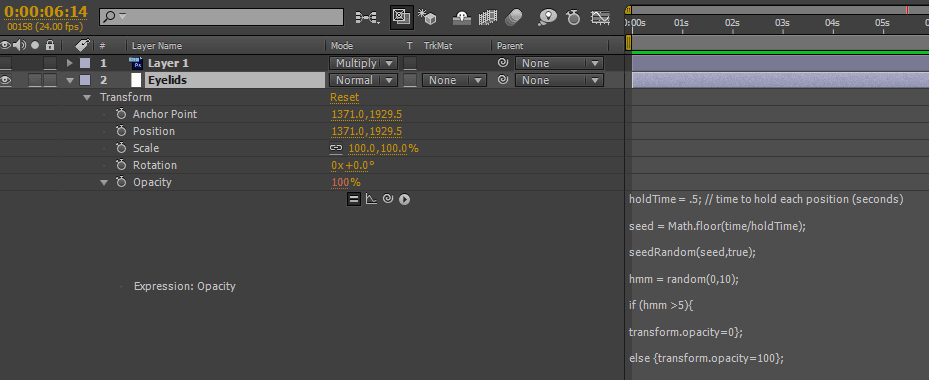Click Reset for Transform
929x380 pixels.
point(344,97)
